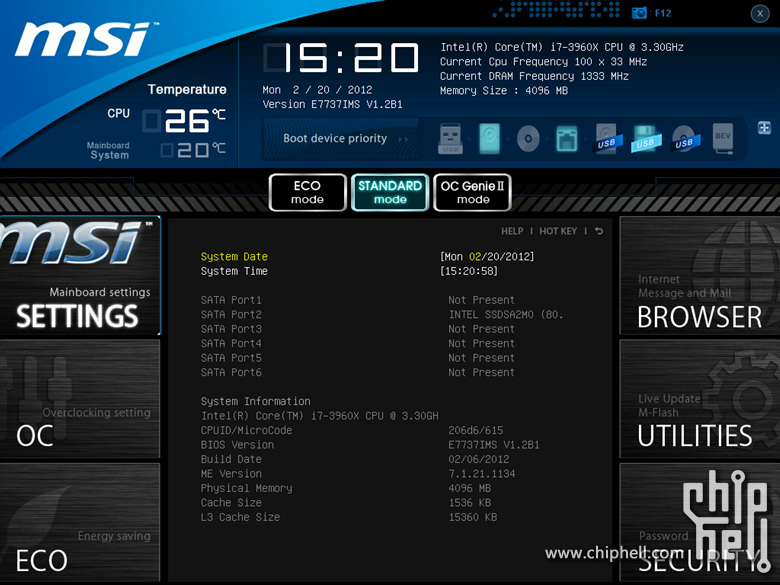Select the USB key boot device icon
Image resolution: width=780 pixels, height=585 pixels.
pos(450,139)
